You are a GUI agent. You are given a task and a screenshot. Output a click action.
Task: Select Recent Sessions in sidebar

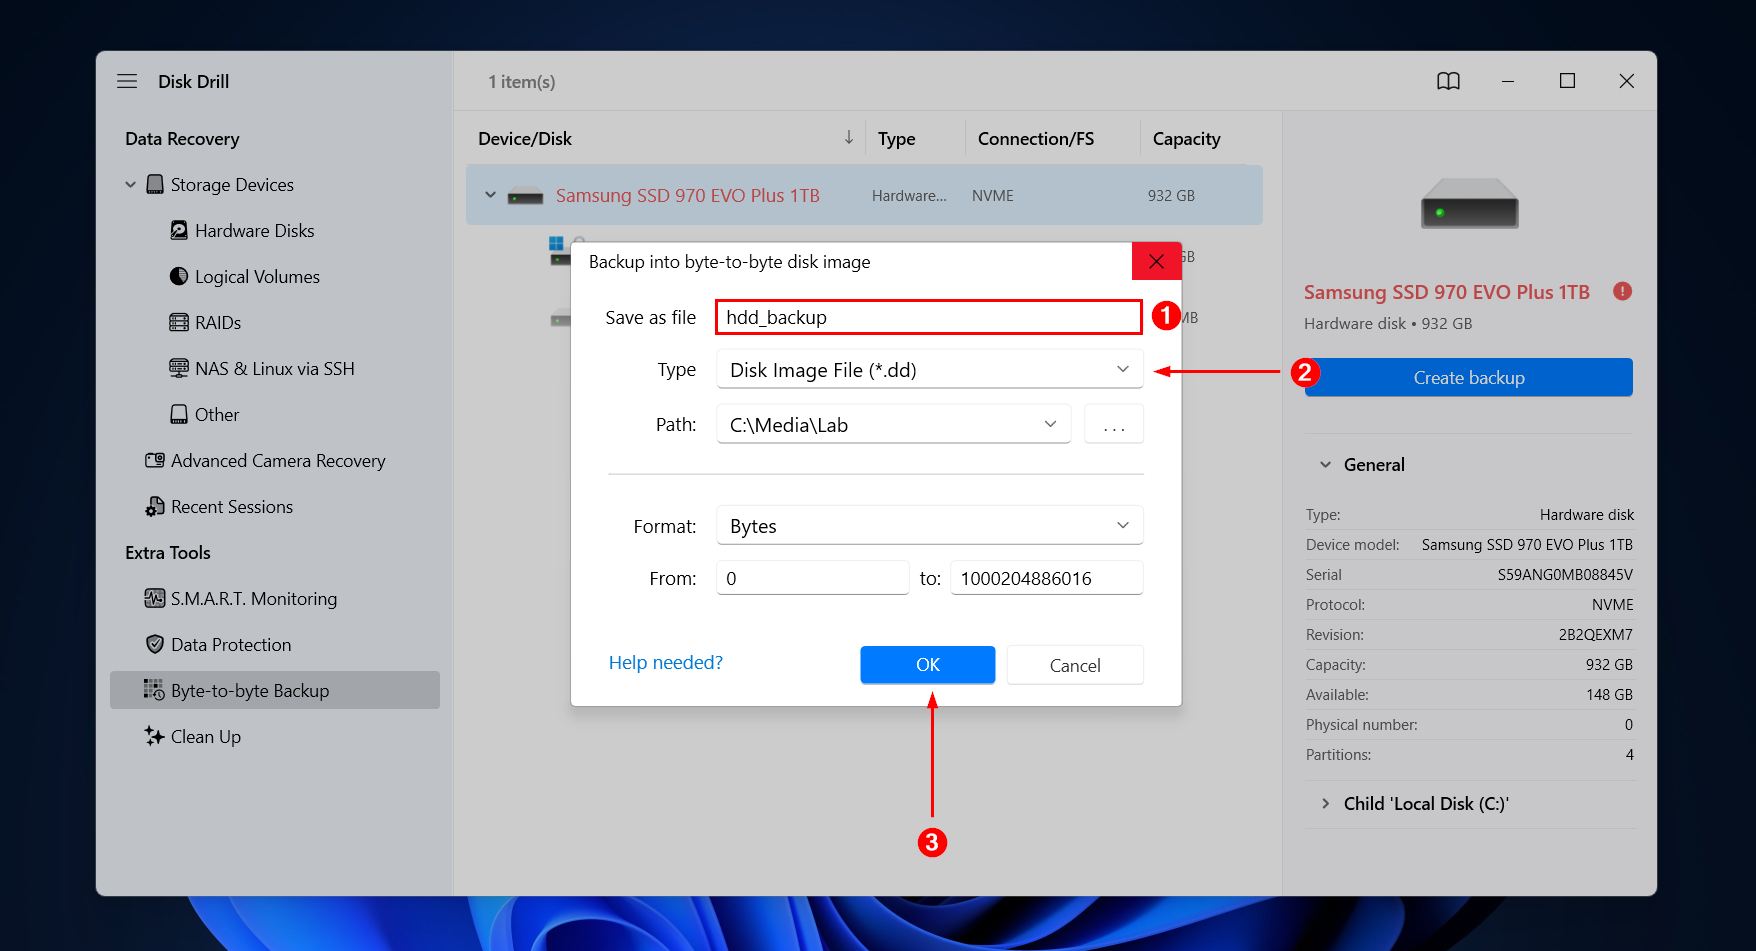click(231, 507)
